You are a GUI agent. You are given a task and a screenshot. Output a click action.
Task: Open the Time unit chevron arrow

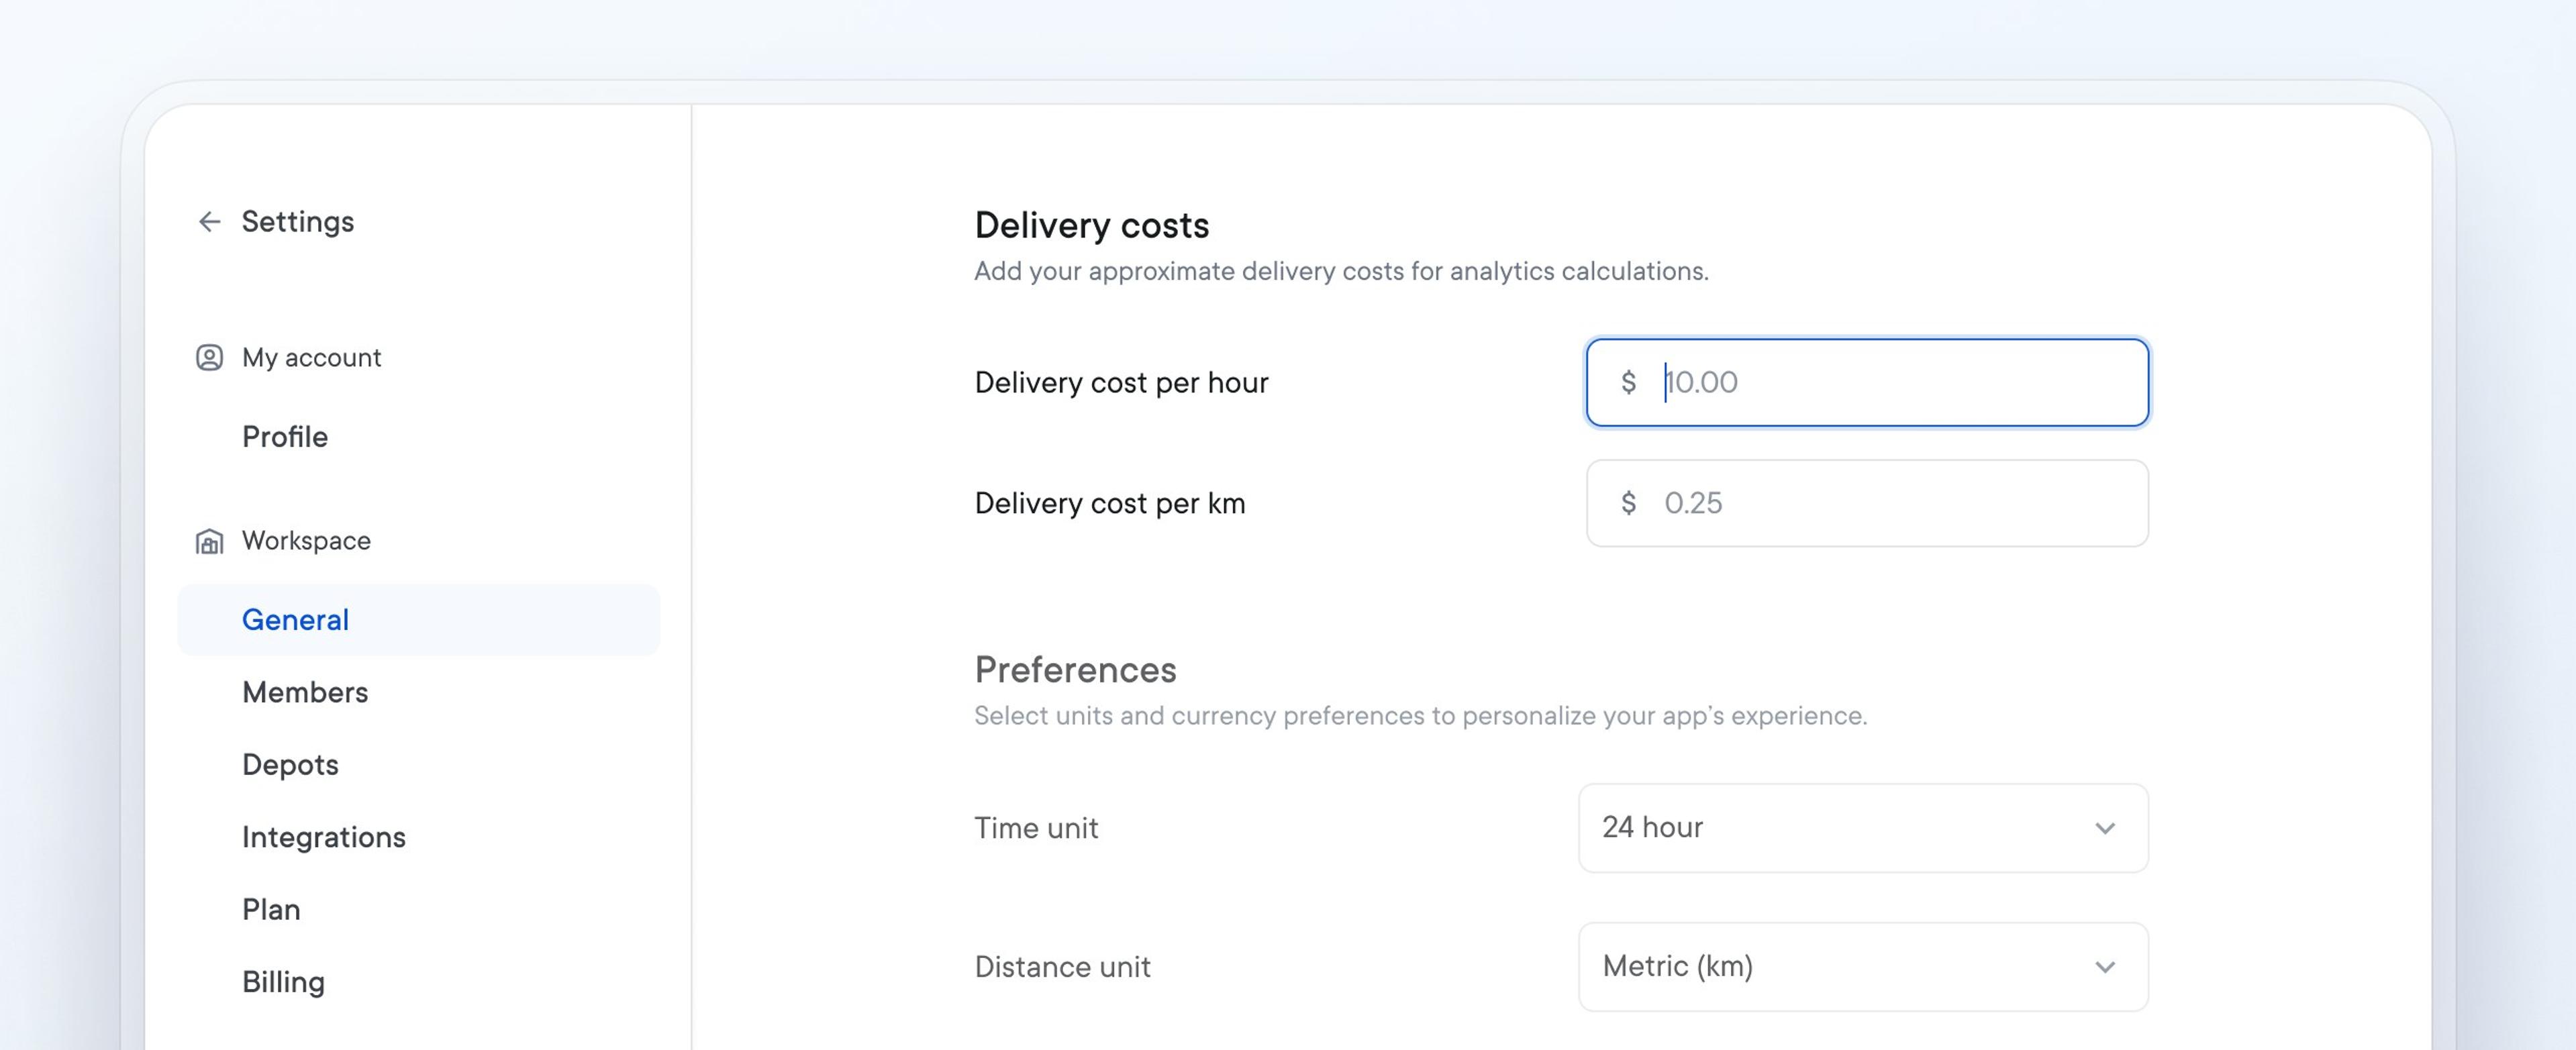pyautogui.click(x=2105, y=828)
